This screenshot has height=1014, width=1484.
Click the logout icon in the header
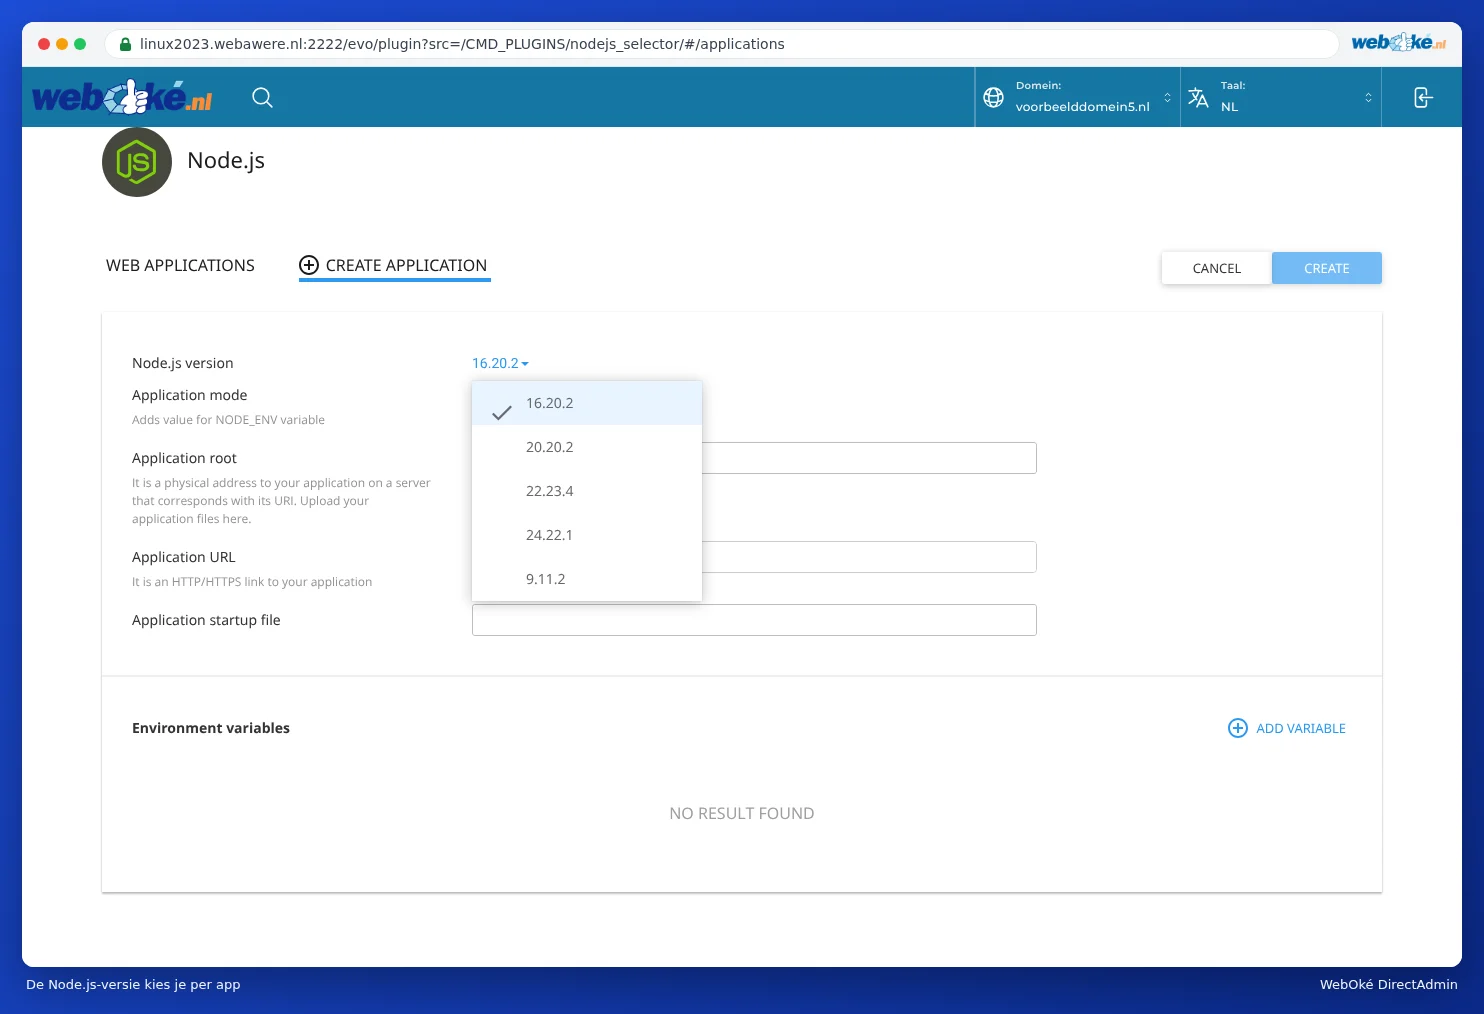tap(1422, 97)
